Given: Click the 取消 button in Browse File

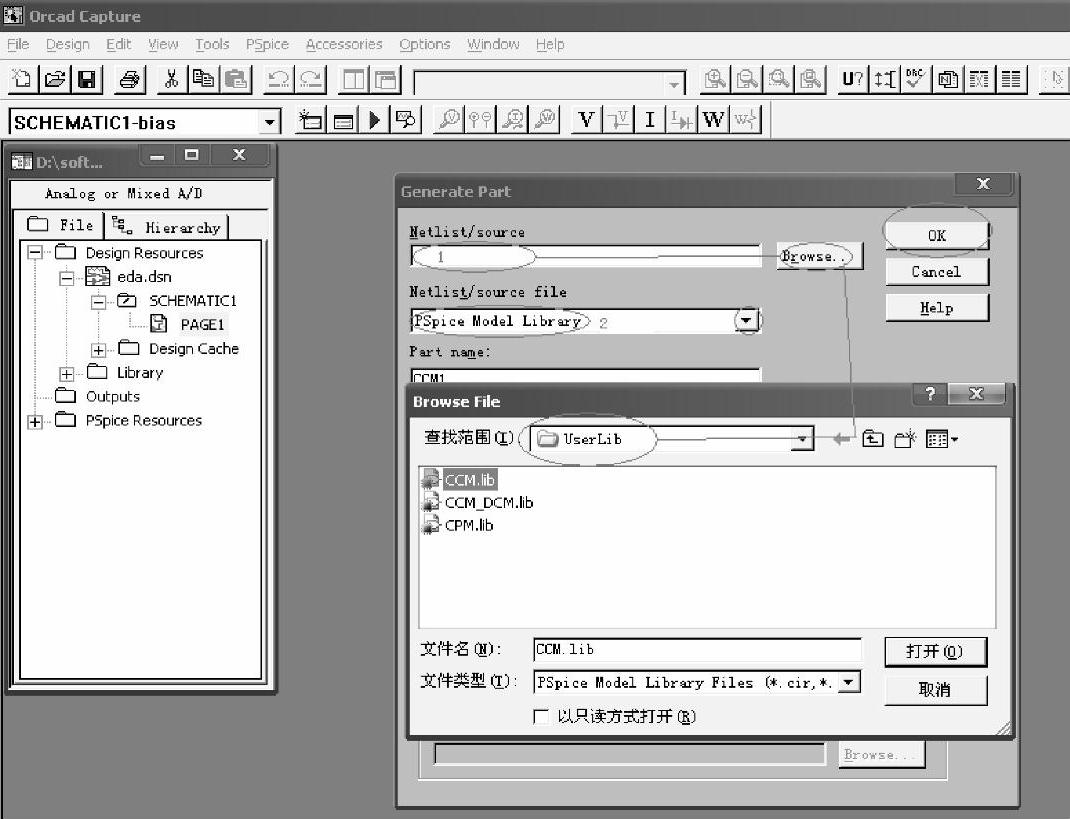Looking at the screenshot, I should [x=935, y=689].
